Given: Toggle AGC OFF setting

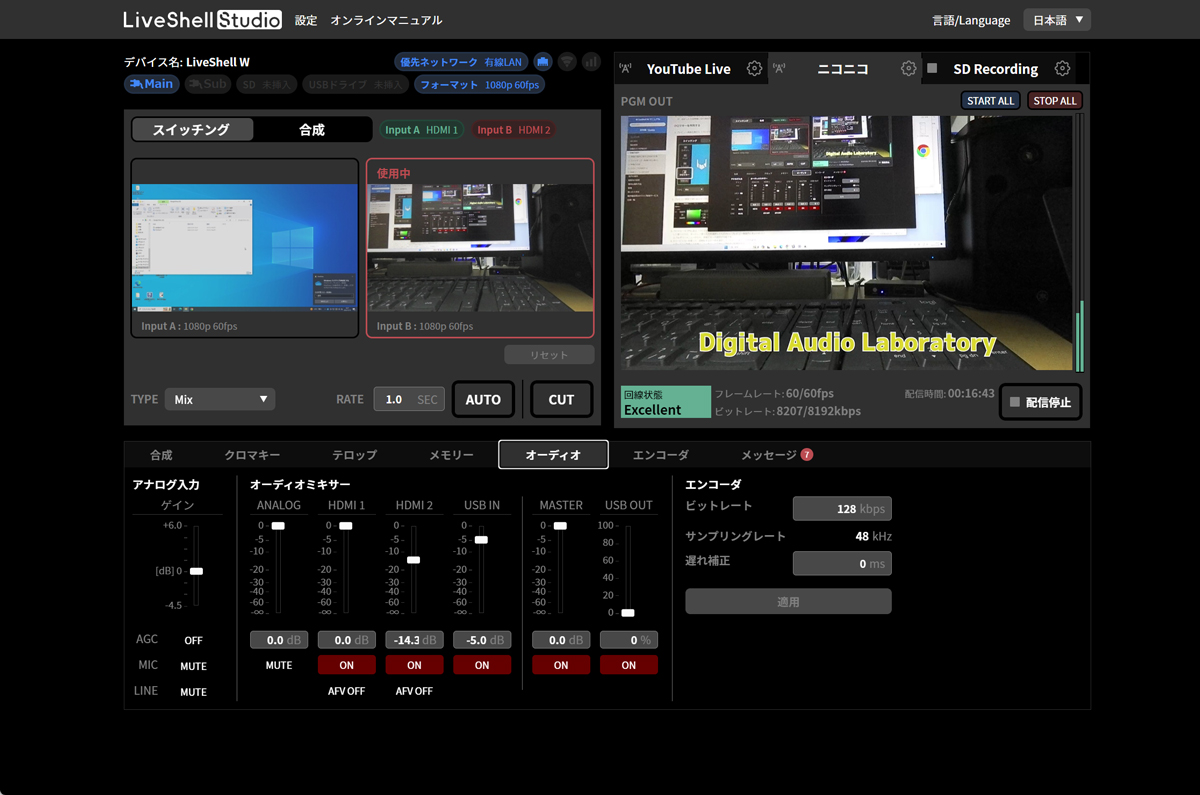Looking at the screenshot, I should click(x=193, y=640).
